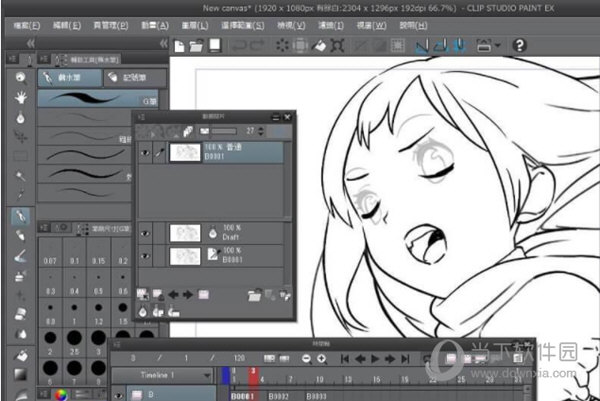Open the animation cels panel menu icon
The width and height of the screenshot is (600, 401).
(141, 117)
